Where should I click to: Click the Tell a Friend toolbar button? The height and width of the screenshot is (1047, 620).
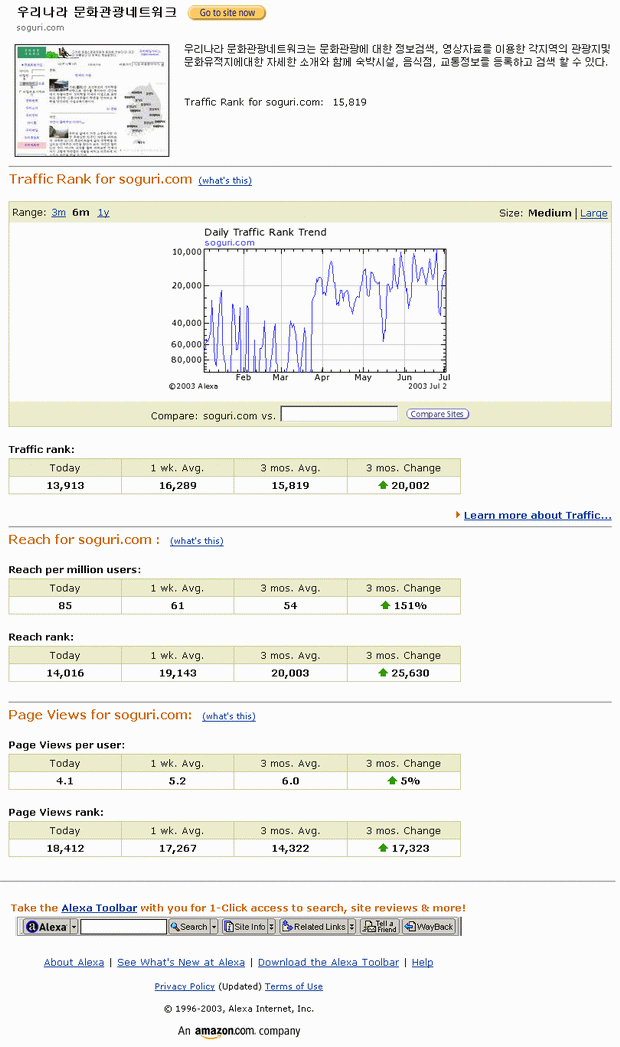(379, 927)
